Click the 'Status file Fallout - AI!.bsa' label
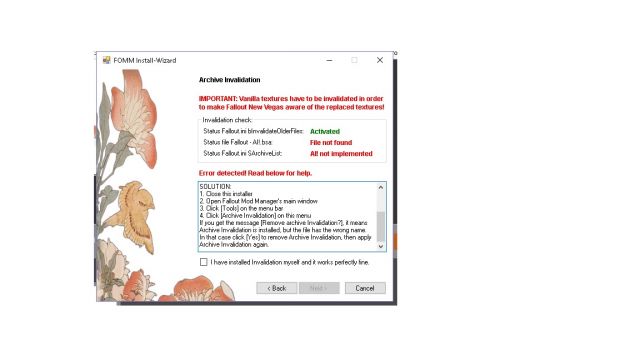 coord(238,142)
